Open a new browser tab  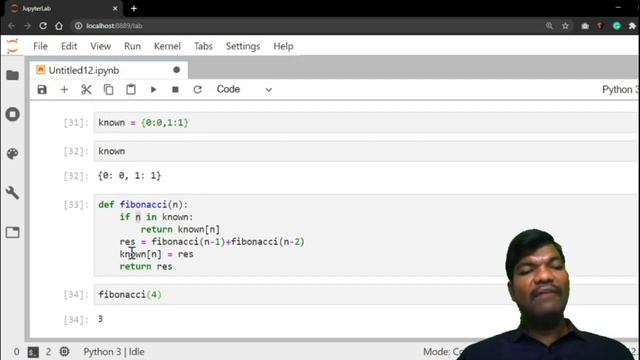pyautogui.click(x=133, y=8)
